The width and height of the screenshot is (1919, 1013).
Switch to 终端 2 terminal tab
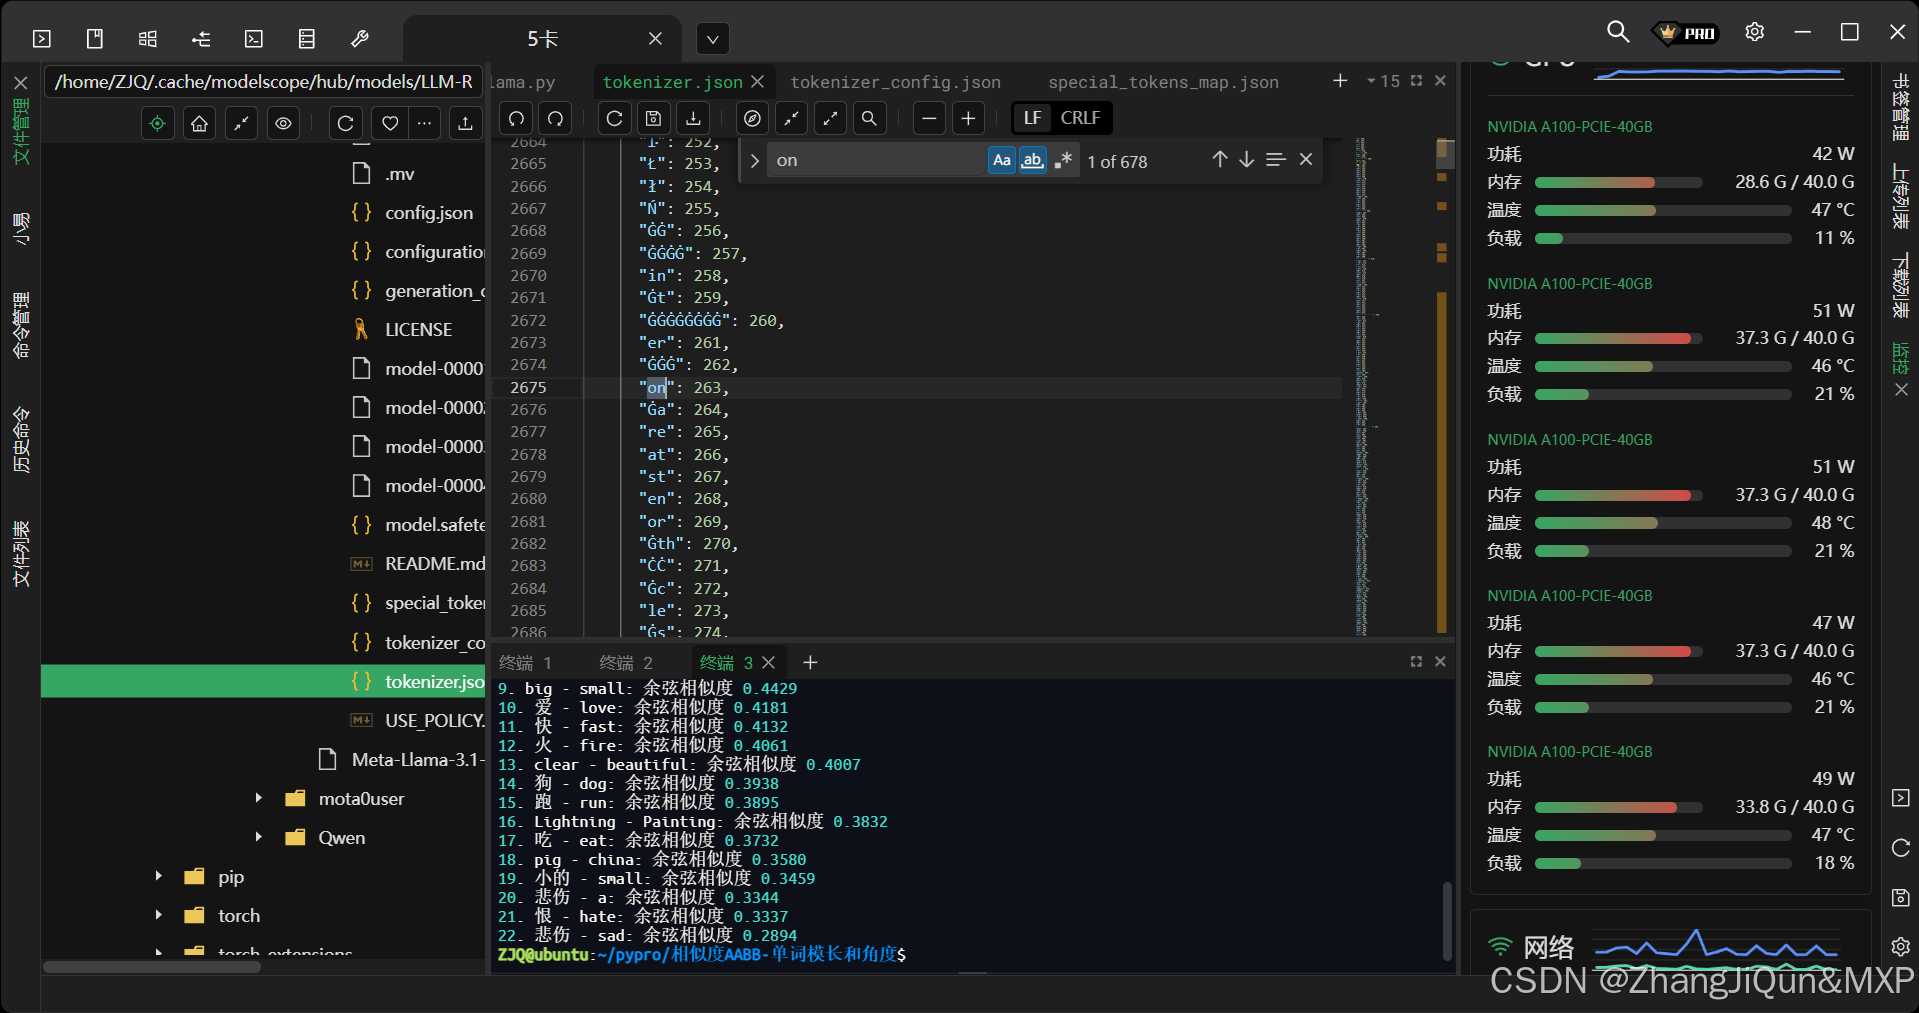626,663
